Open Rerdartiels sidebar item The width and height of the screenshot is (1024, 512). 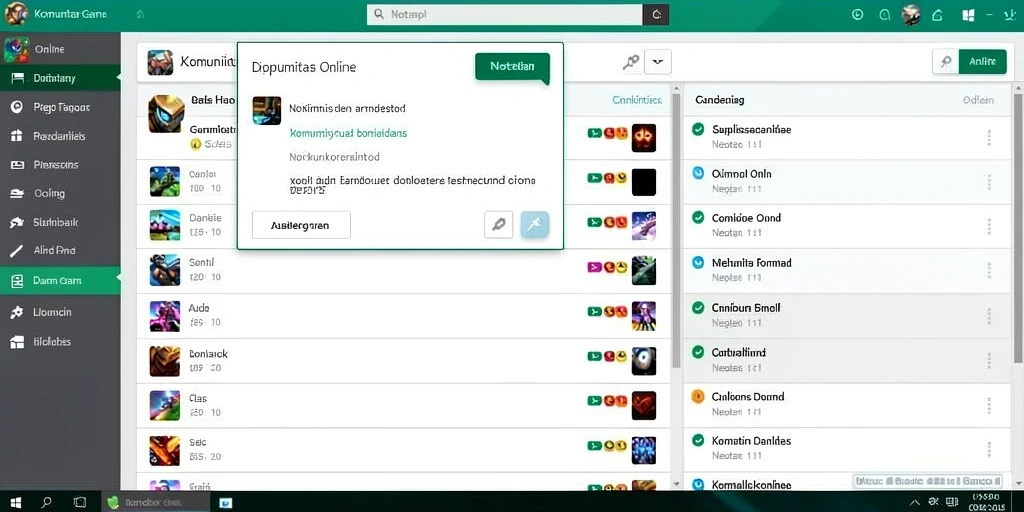coord(60,136)
